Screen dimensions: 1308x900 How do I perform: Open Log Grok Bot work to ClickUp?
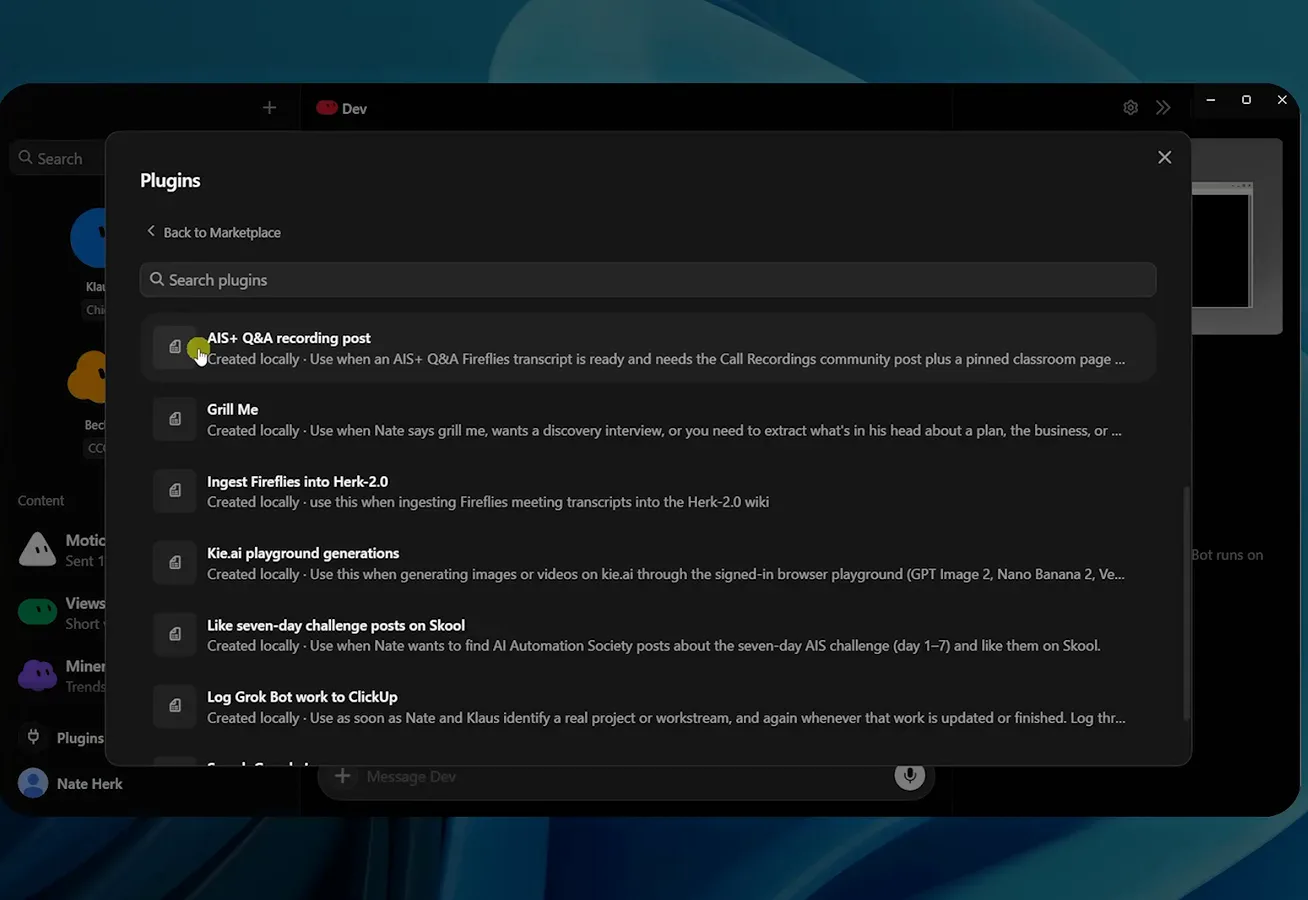648,707
